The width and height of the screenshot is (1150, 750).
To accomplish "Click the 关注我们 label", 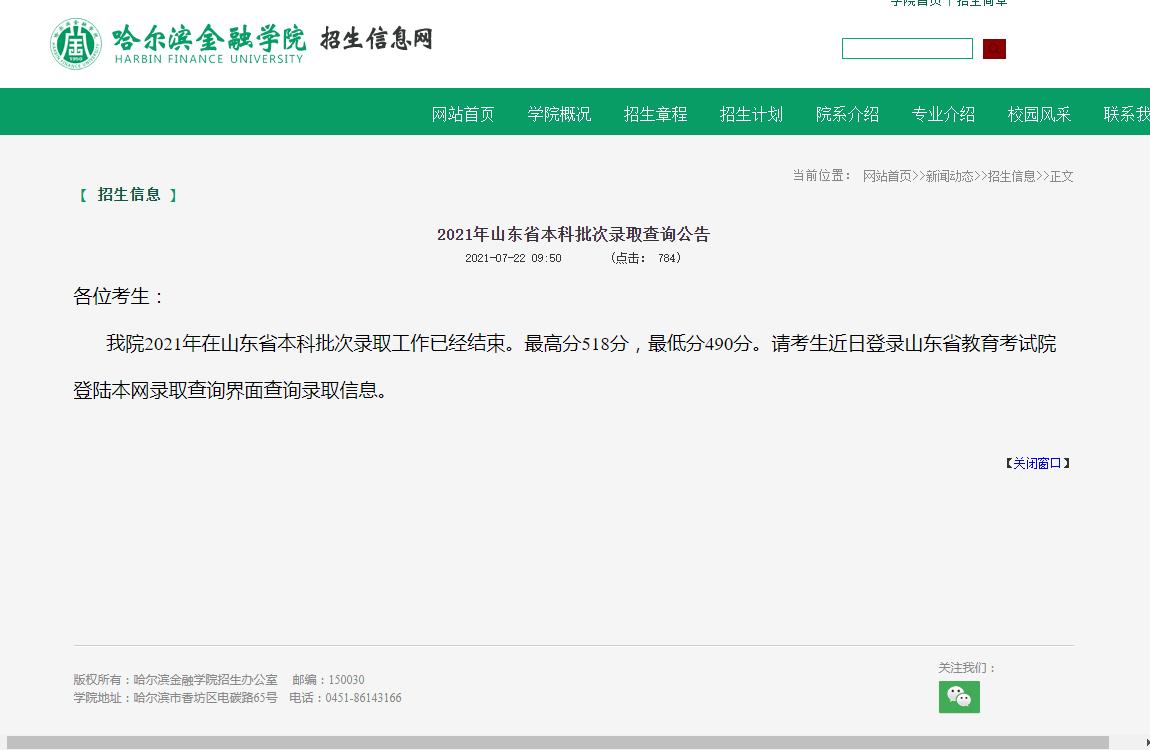I will point(967,668).
